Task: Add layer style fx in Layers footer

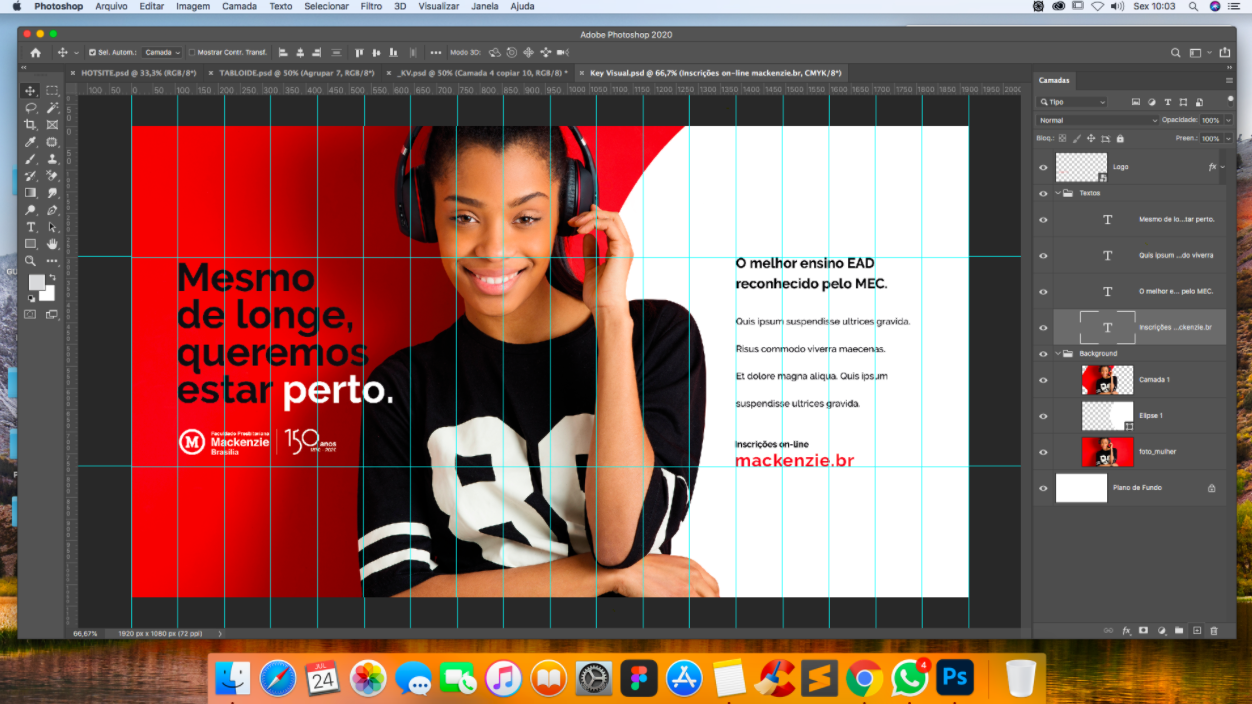Action: (1126, 631)
